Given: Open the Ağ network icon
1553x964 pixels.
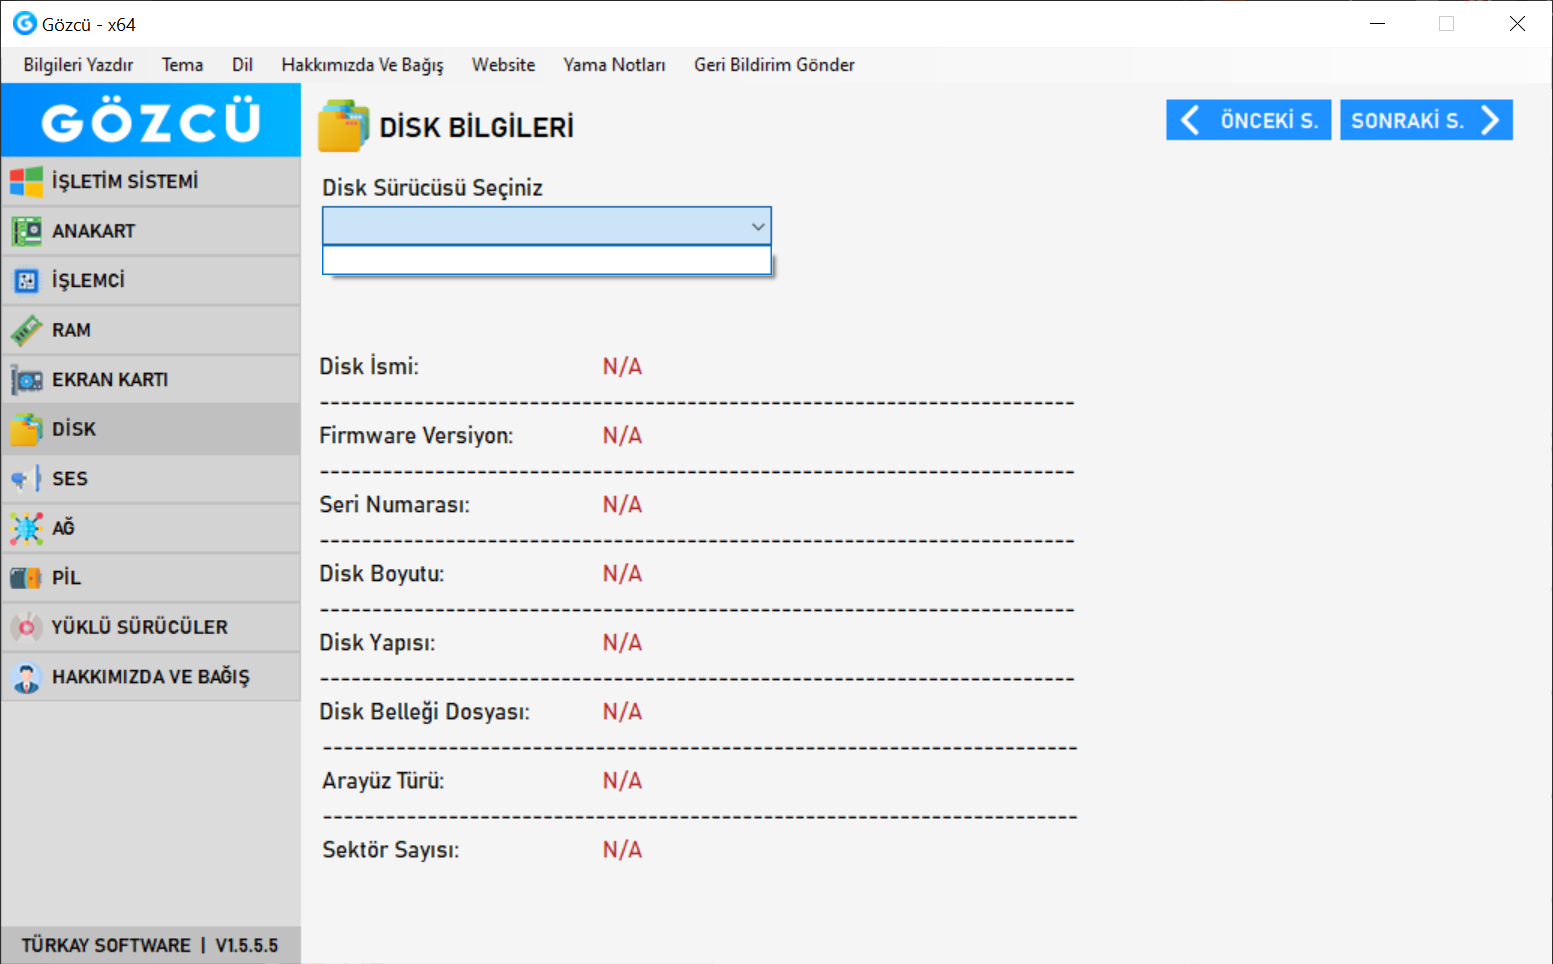Looking at the screenshot, I should (26, 528).
